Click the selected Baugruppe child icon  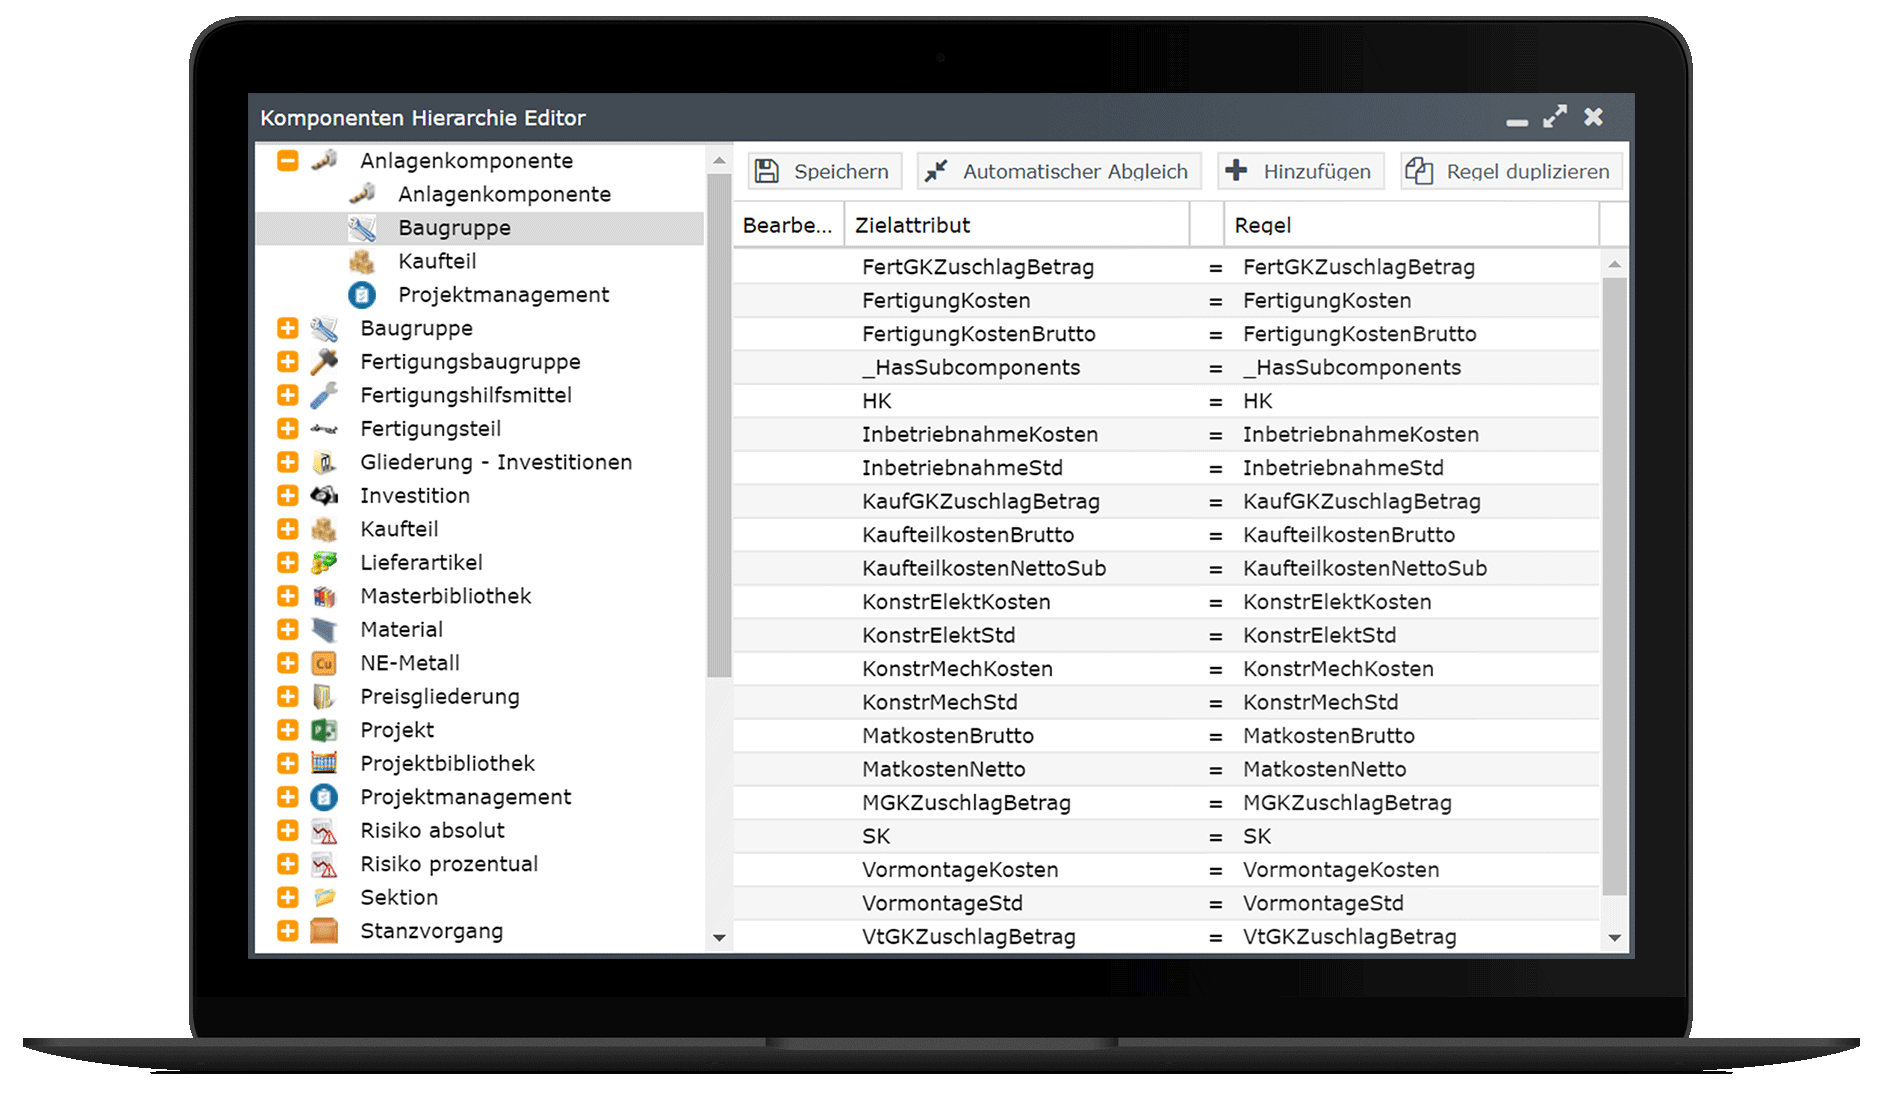(x=362, y=228)
